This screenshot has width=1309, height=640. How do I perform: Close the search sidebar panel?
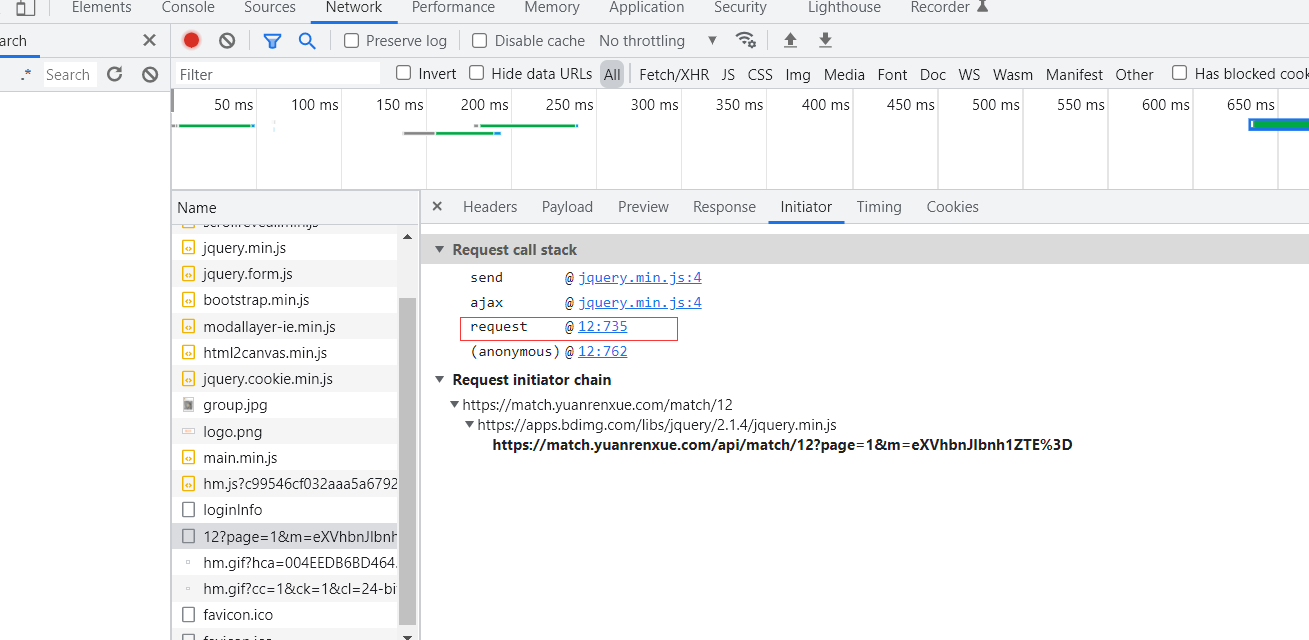tap(149, 40)
